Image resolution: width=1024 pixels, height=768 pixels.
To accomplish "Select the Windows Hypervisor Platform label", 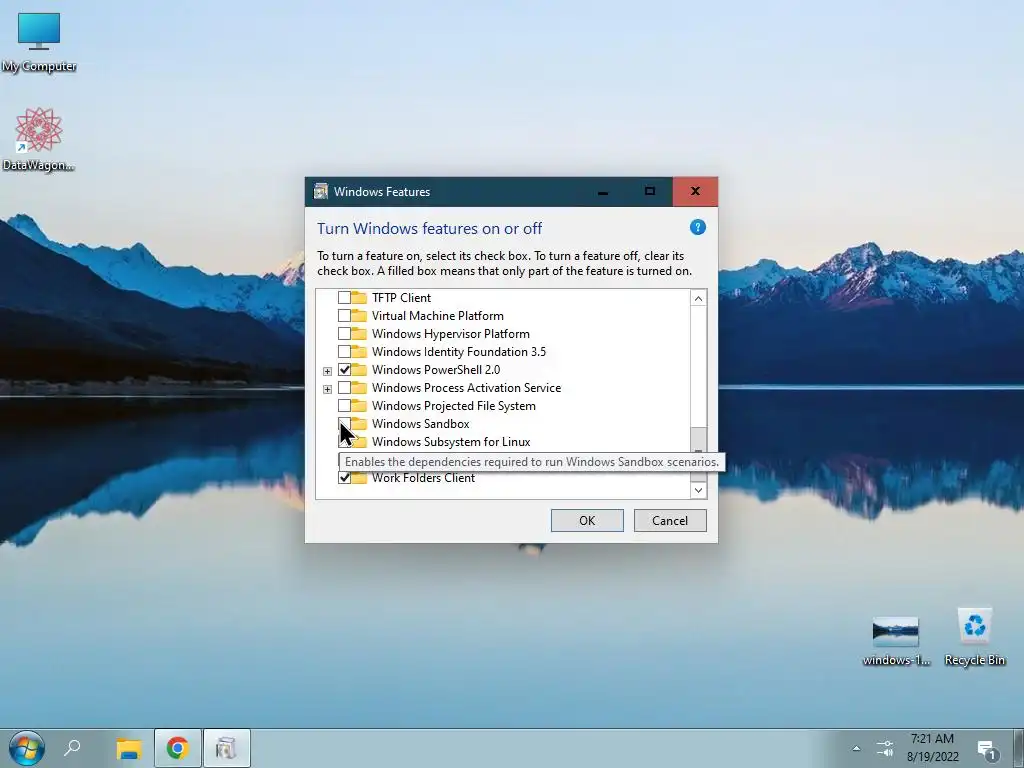I will pos(451,334).
